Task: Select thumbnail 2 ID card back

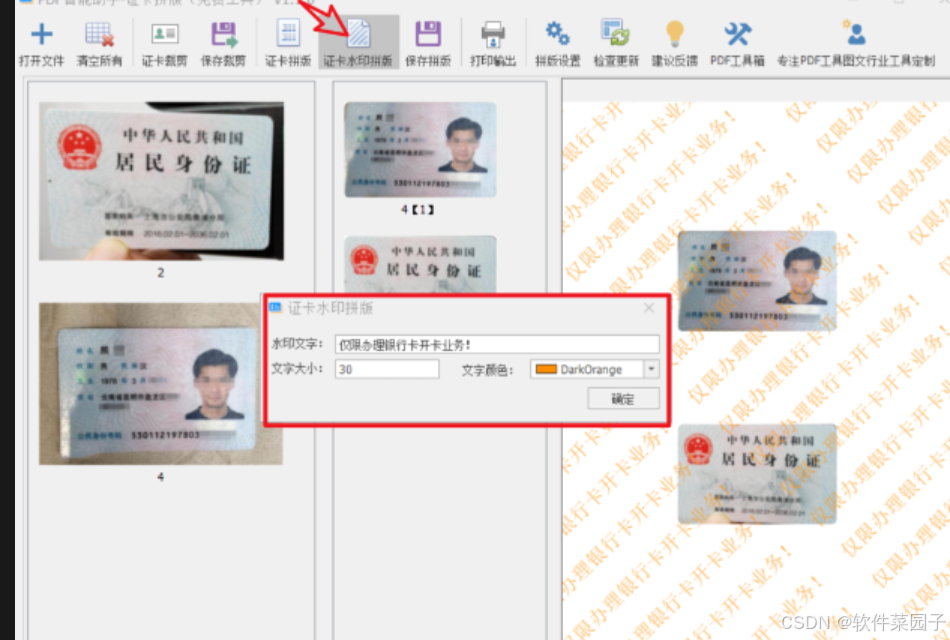Action: click(161, 181)
